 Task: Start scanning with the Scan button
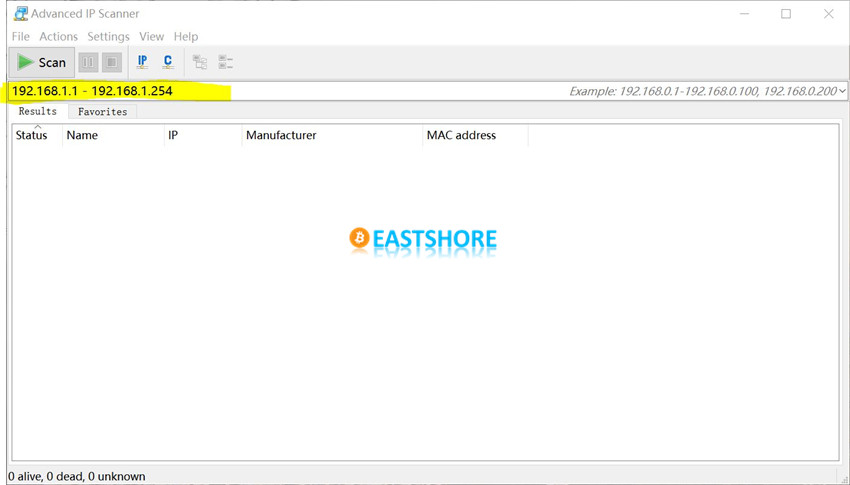click(x=42, y=62)
